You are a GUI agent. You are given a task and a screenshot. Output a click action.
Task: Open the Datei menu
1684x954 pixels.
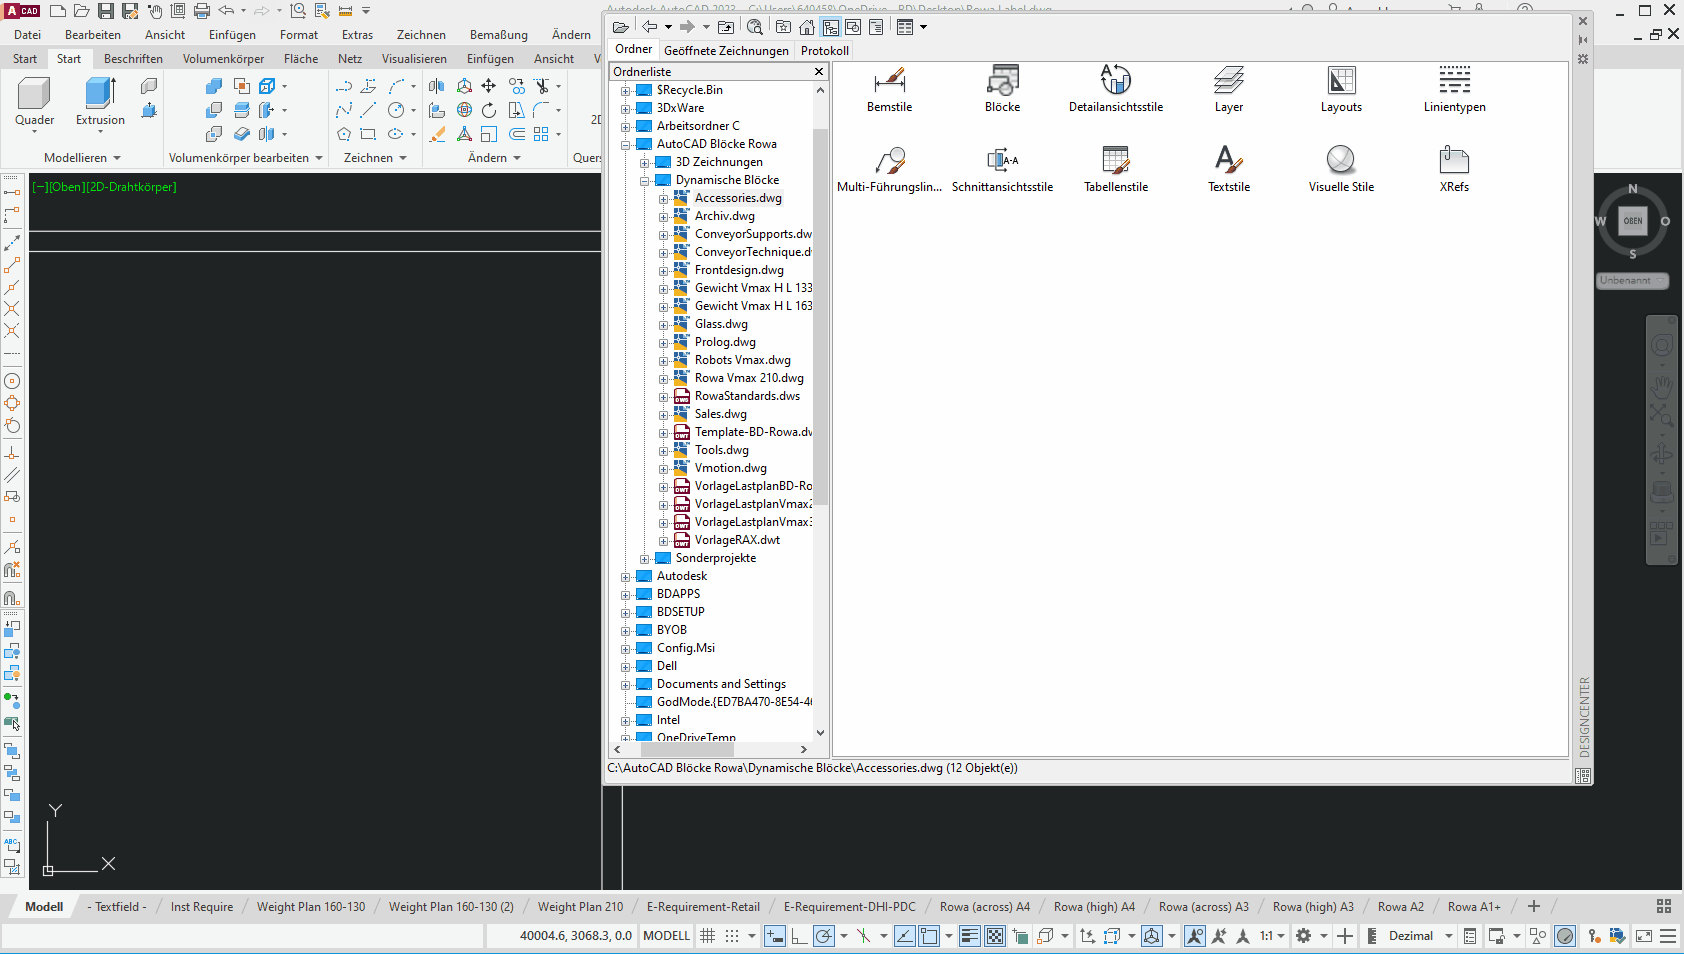pyautogui.click(x=27, y=35)
